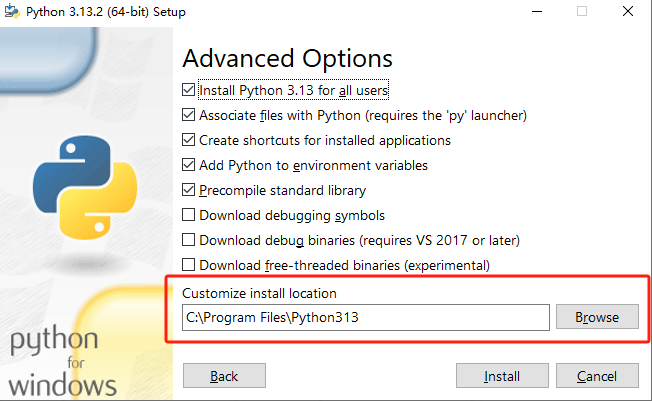652x401 pixels.
Task: Toggle Add Python to environment variables
Action: tap(188, 165)
